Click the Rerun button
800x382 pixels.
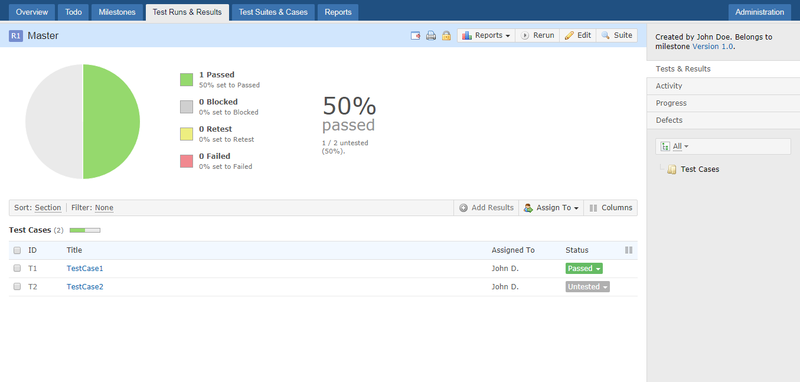click(538, 36)
